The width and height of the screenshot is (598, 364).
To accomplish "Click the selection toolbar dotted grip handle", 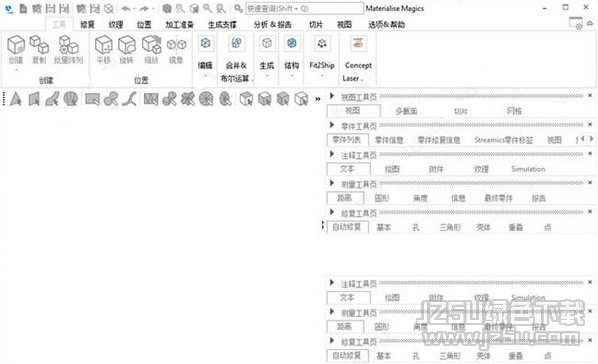I will pyautogui.click(x=4, y=99).
